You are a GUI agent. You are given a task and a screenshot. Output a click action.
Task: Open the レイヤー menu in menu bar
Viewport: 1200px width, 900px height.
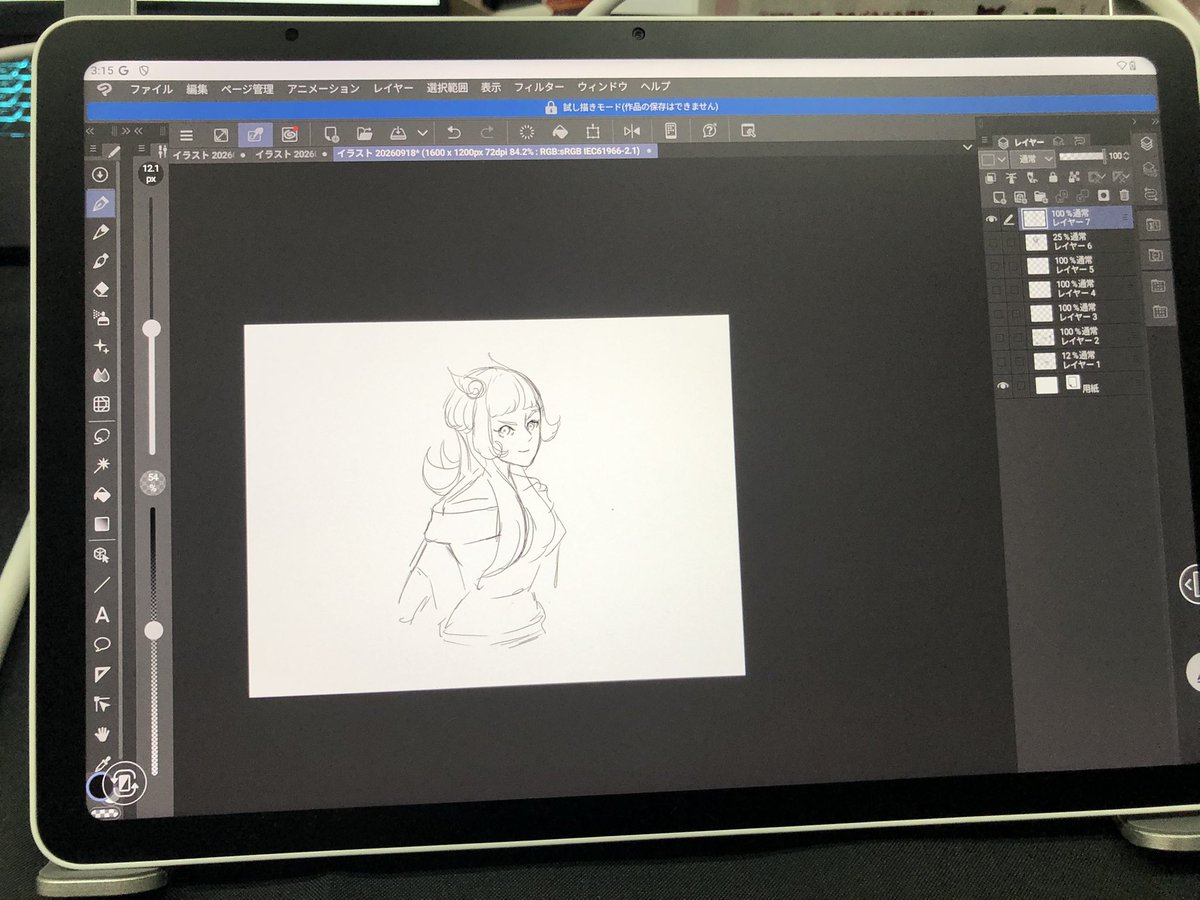393,88
